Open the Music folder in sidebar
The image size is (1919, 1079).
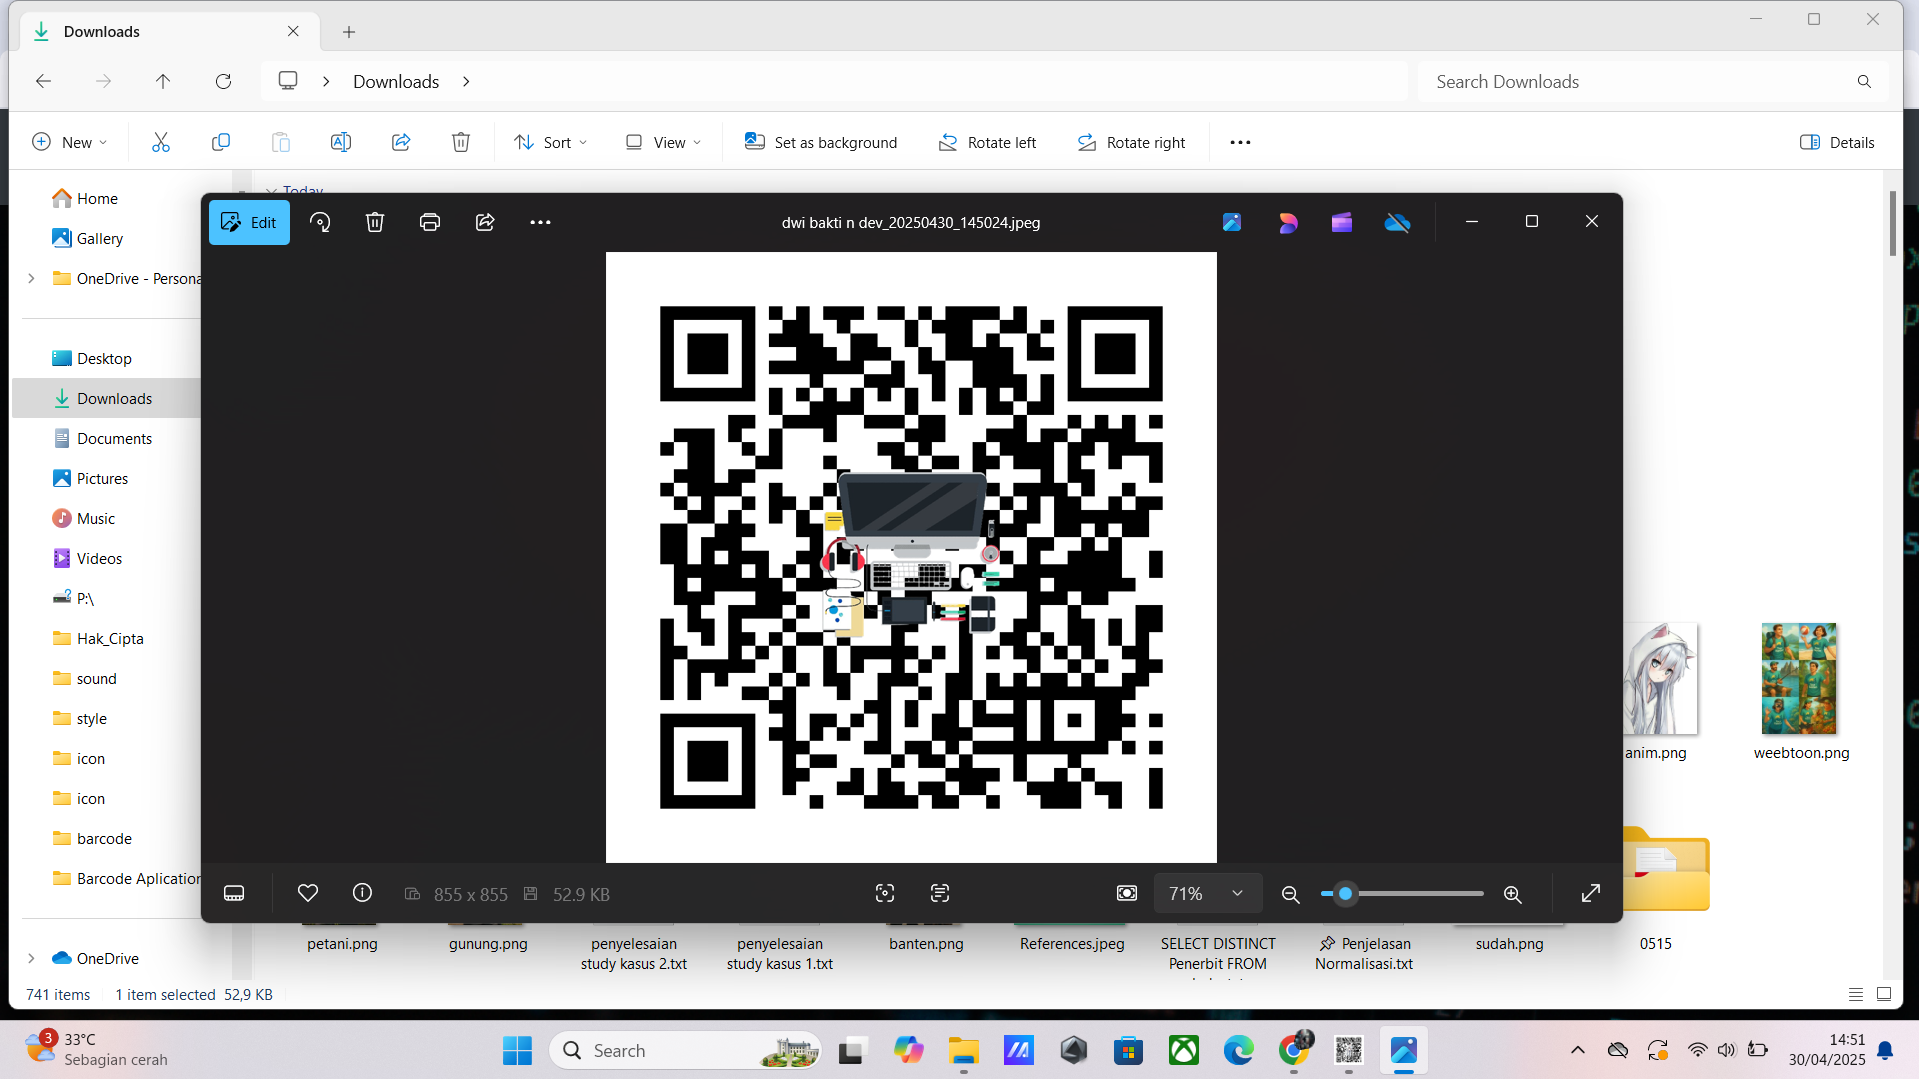(x=96, y=518)
